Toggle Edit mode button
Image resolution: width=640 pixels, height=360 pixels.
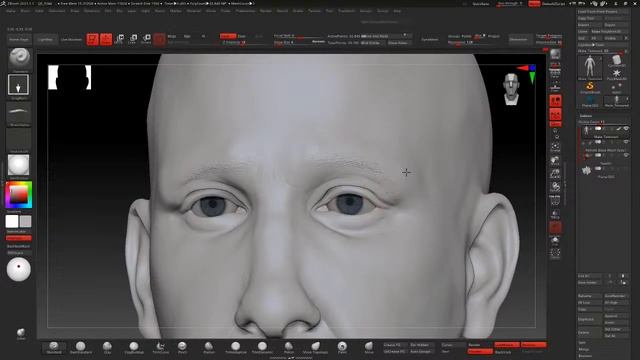[93, 39]
